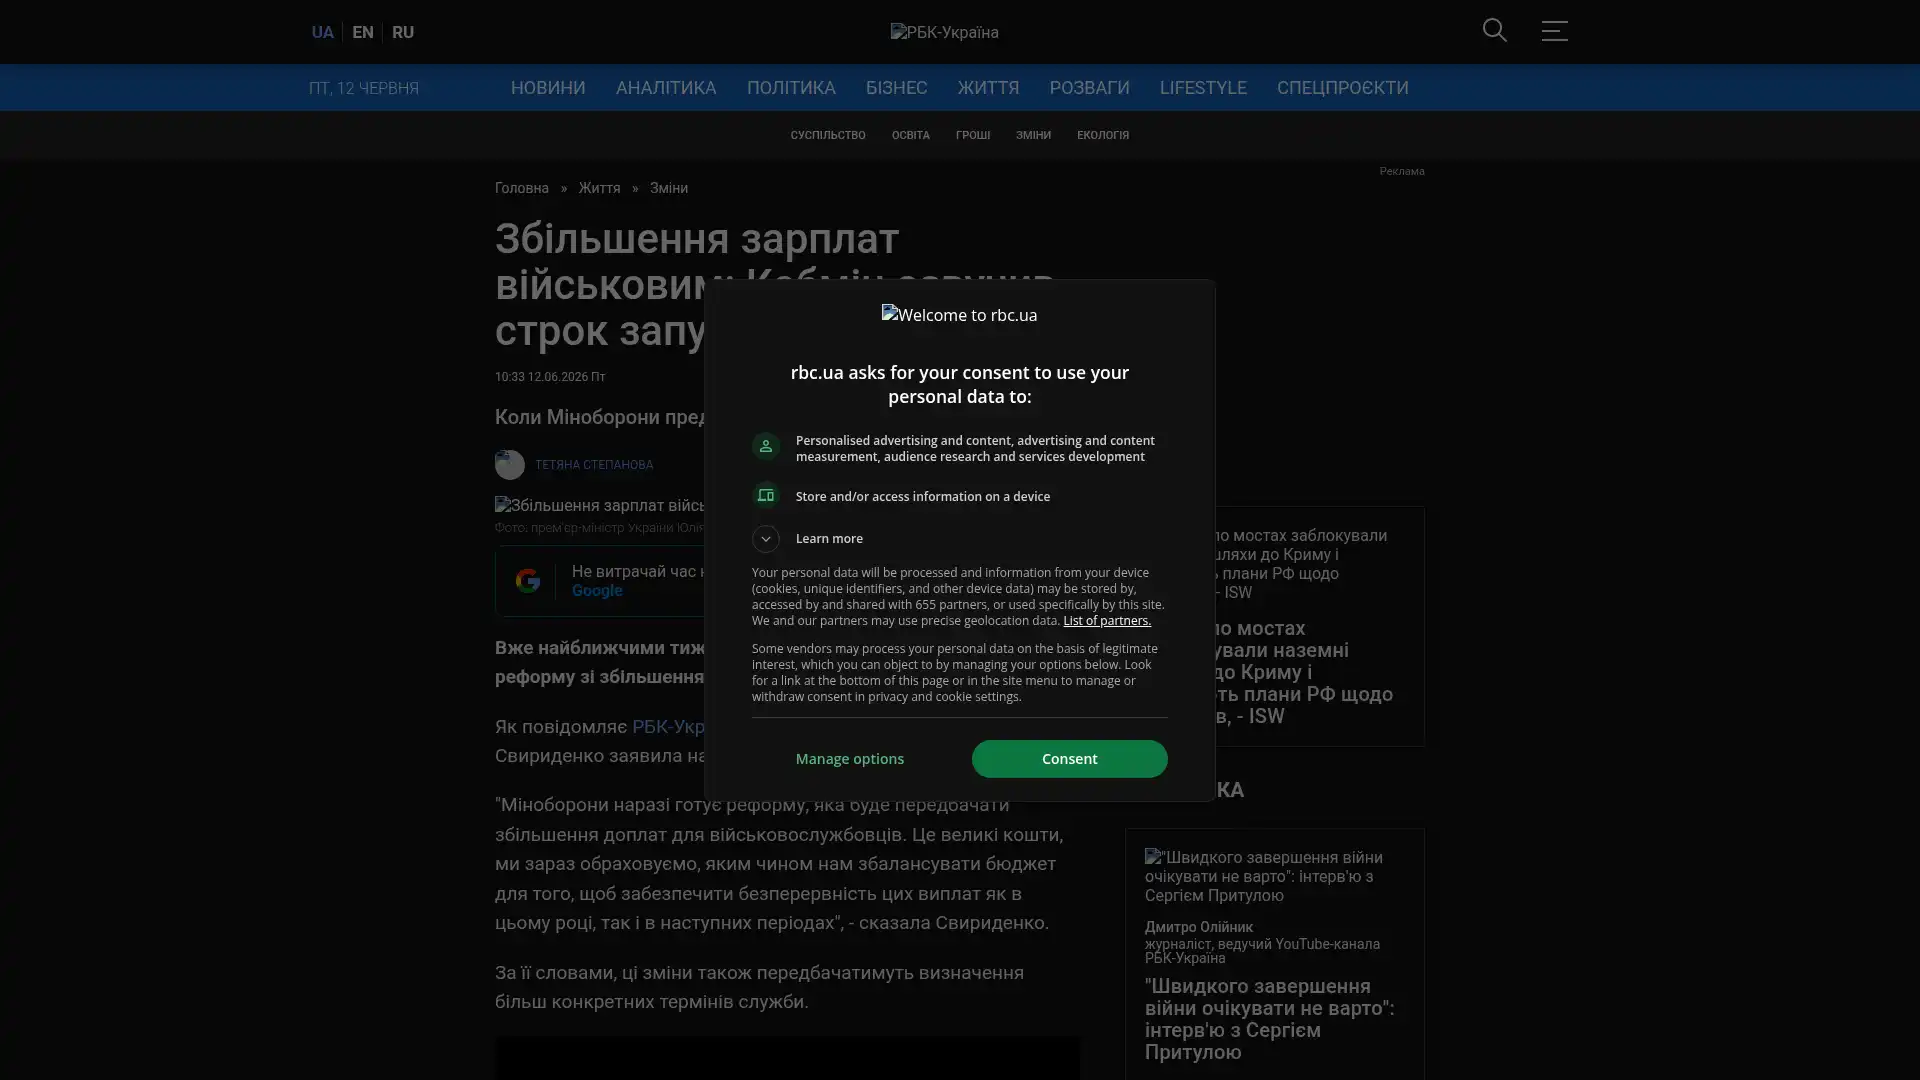Image resolution: width=1920 pixels, height=1080 pixels.
Task: Go to Життя breadcrumb link
Action: (x=598, y=188)
